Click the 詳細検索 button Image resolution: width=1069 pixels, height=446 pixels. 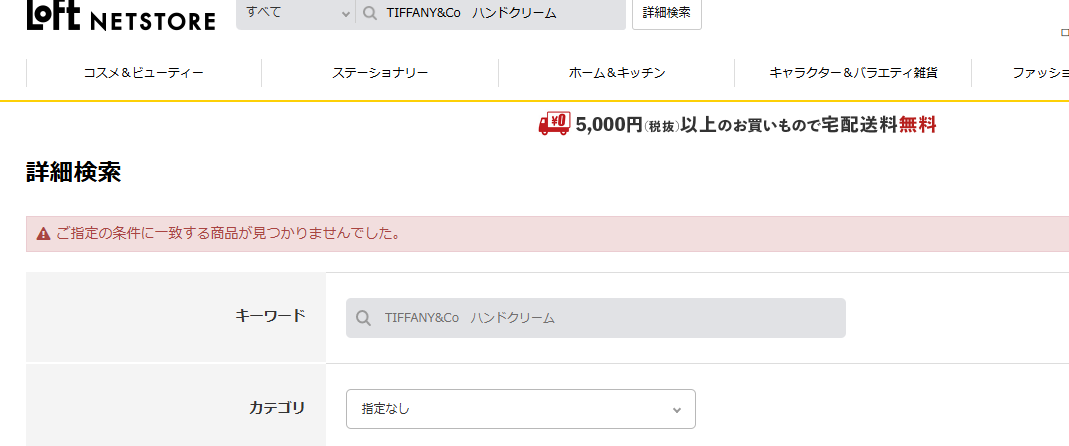click(x=667, y=13)
